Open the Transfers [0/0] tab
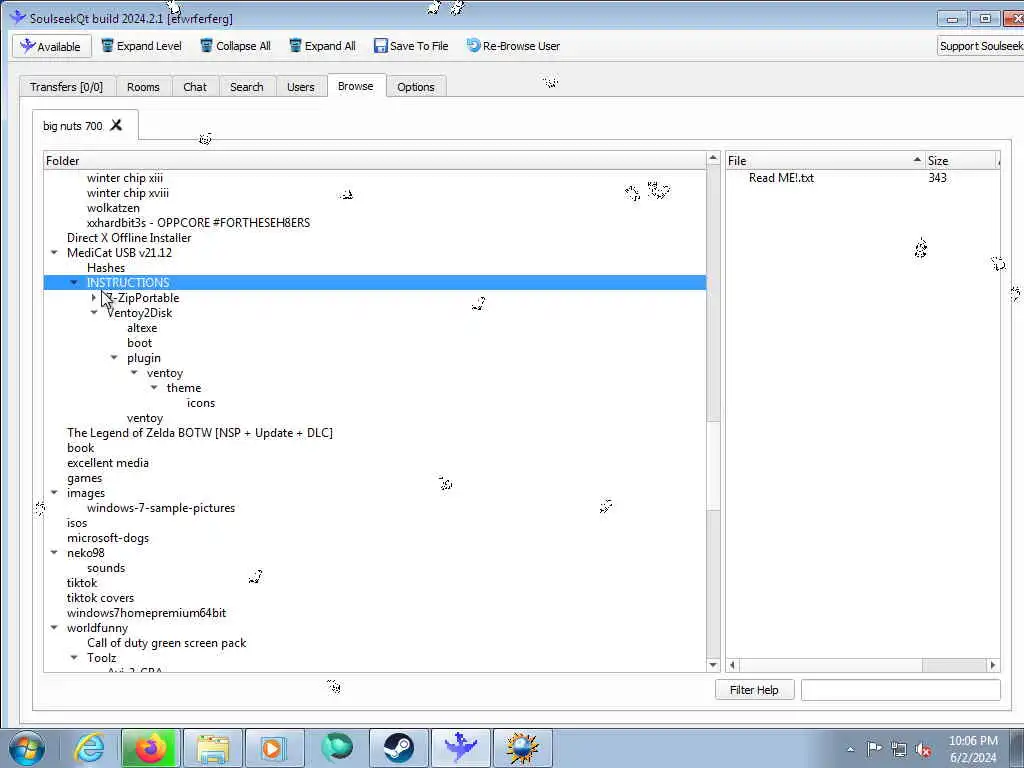The height and width of the screenshot is (768, 1024). click(67, 87)
